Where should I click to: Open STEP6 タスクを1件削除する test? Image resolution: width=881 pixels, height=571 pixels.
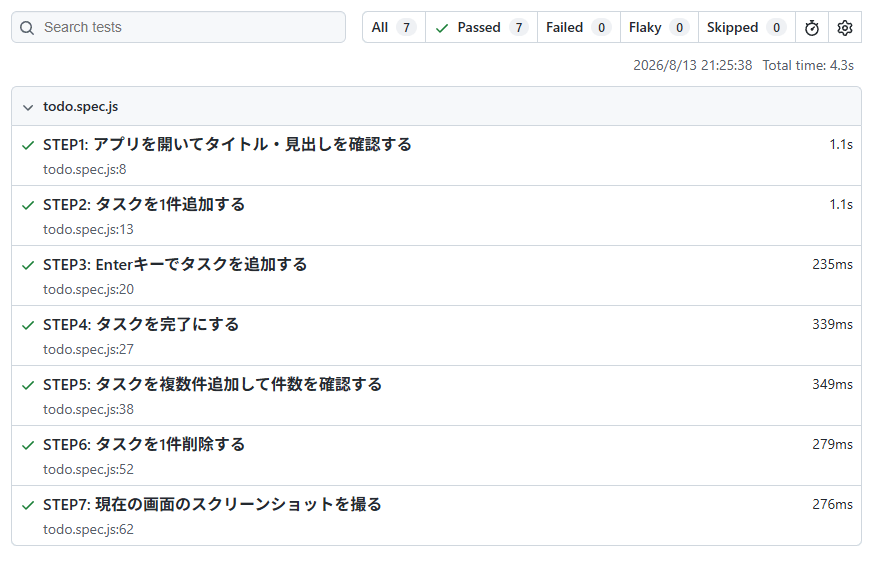coord(144,445)
